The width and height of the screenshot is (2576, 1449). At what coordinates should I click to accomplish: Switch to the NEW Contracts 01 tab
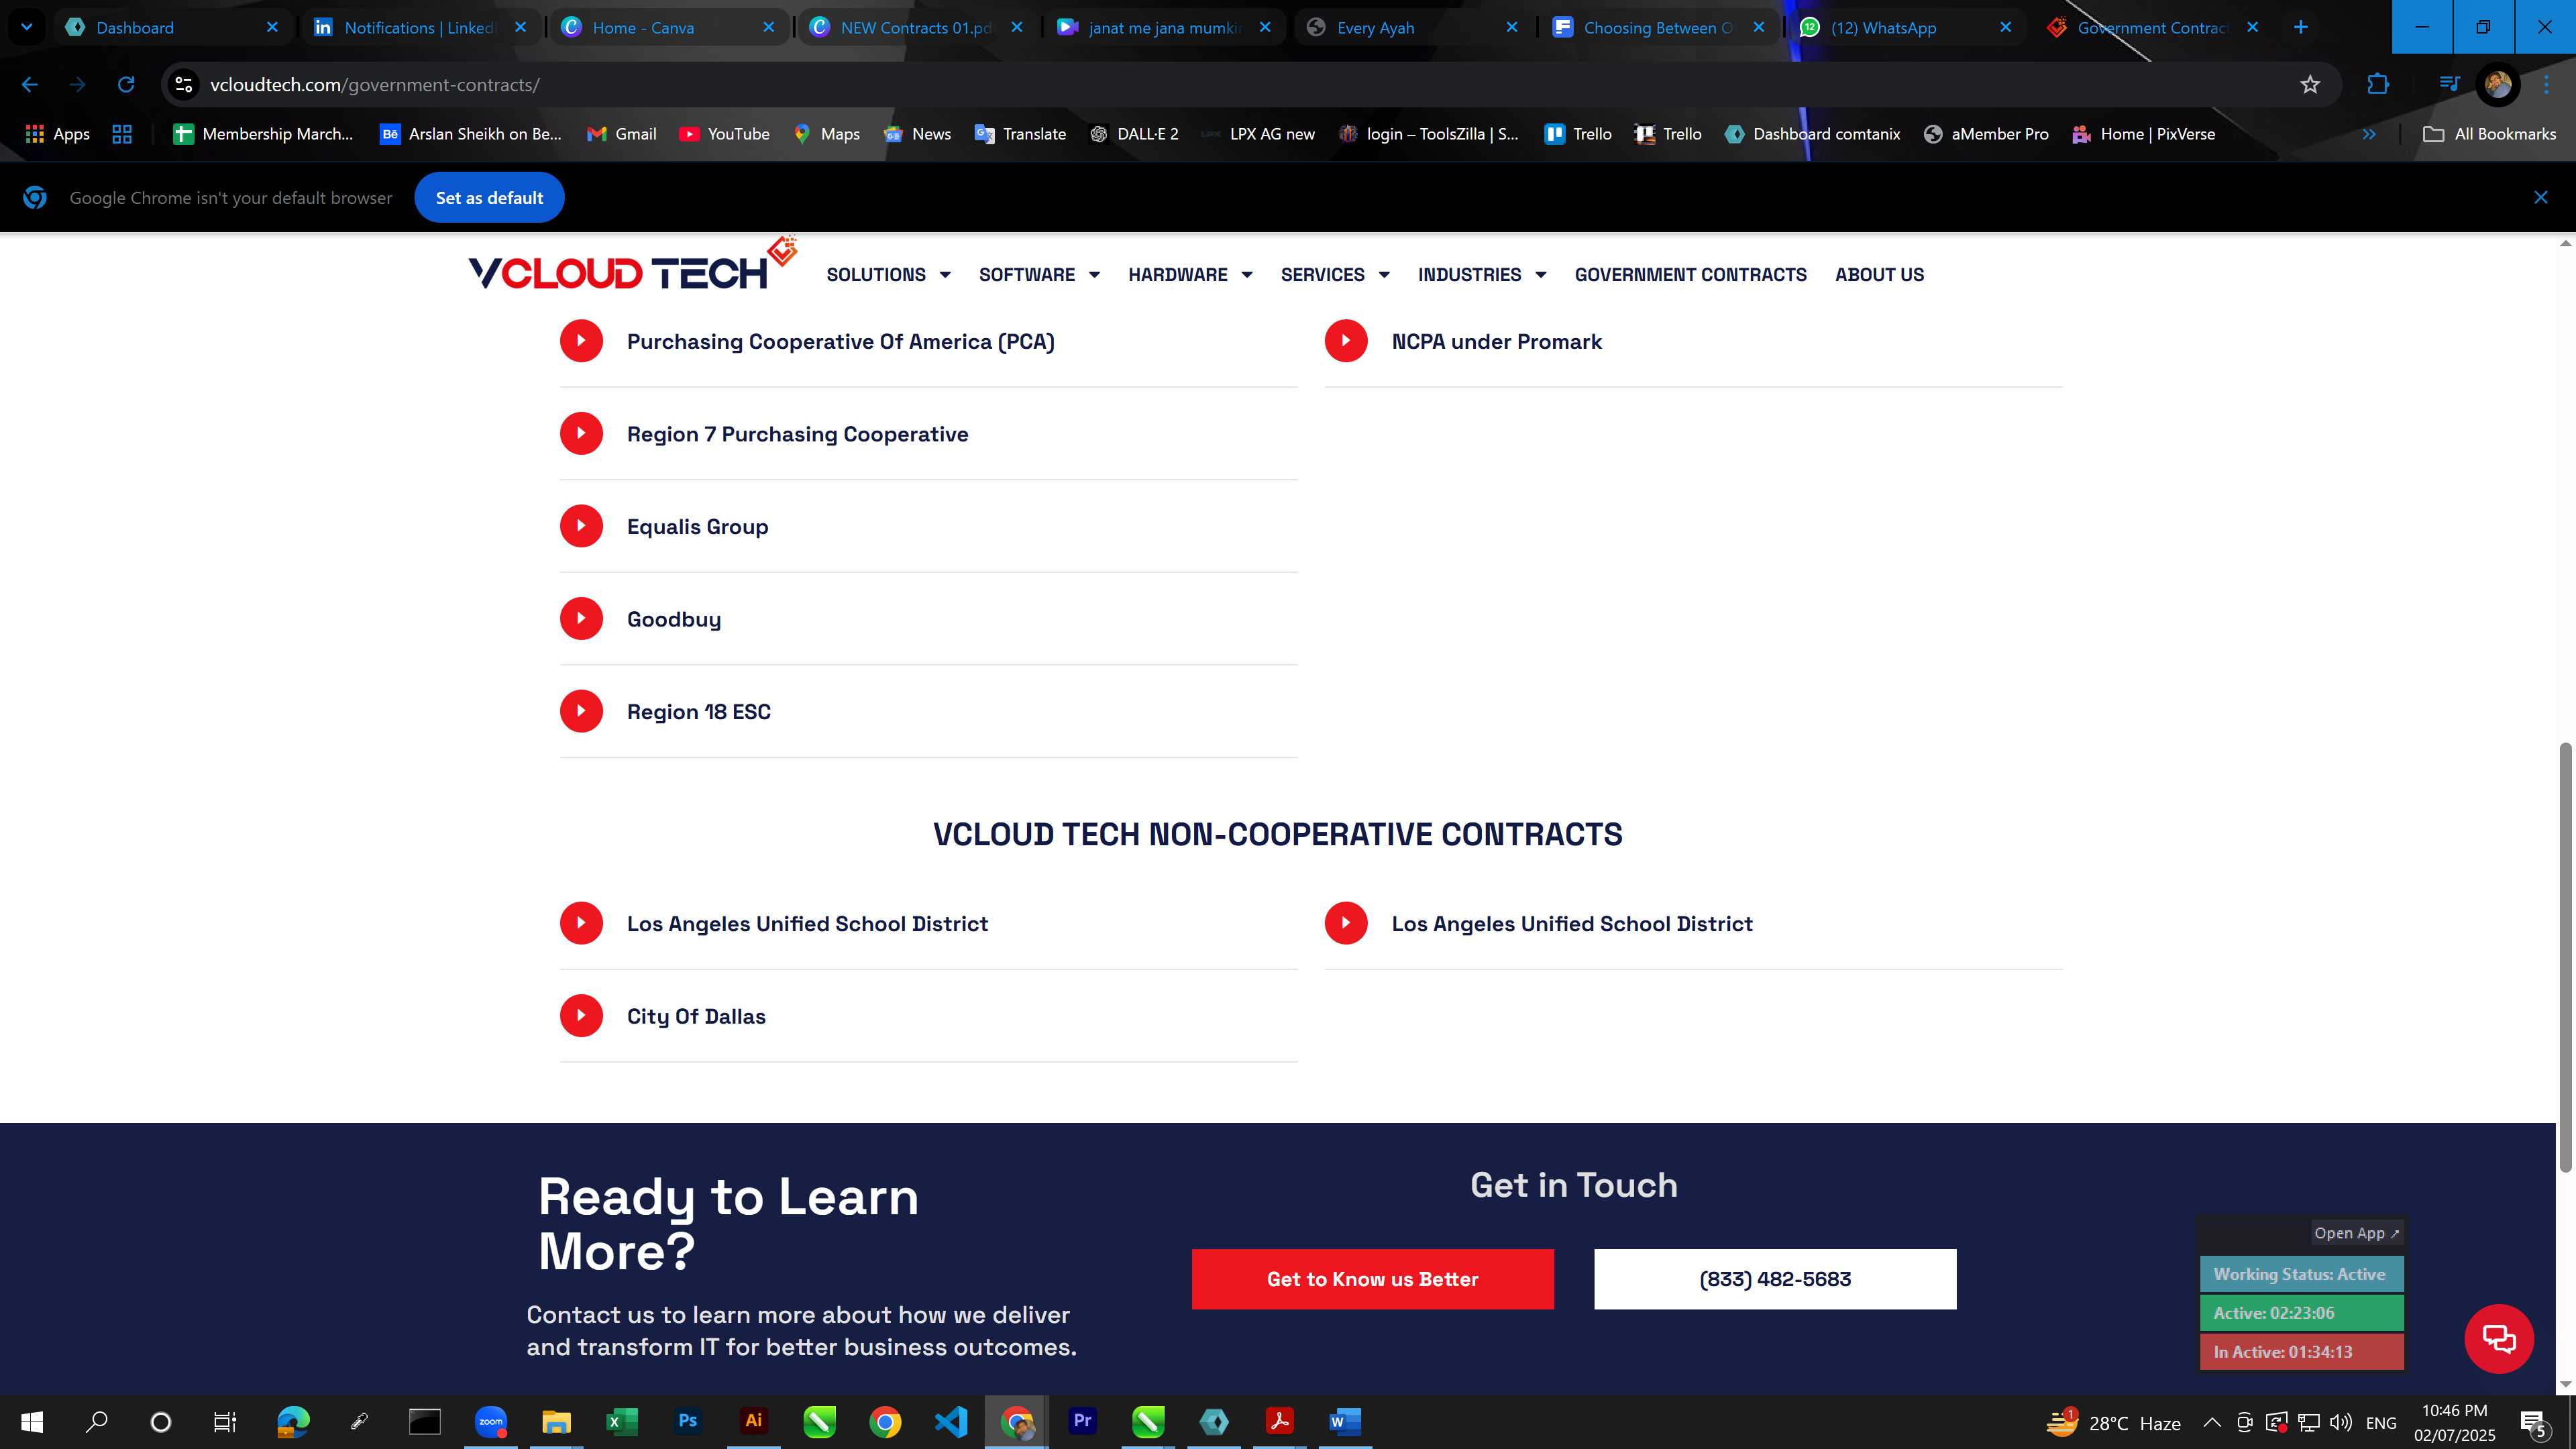pyautogui.click(x=916, y=27)
